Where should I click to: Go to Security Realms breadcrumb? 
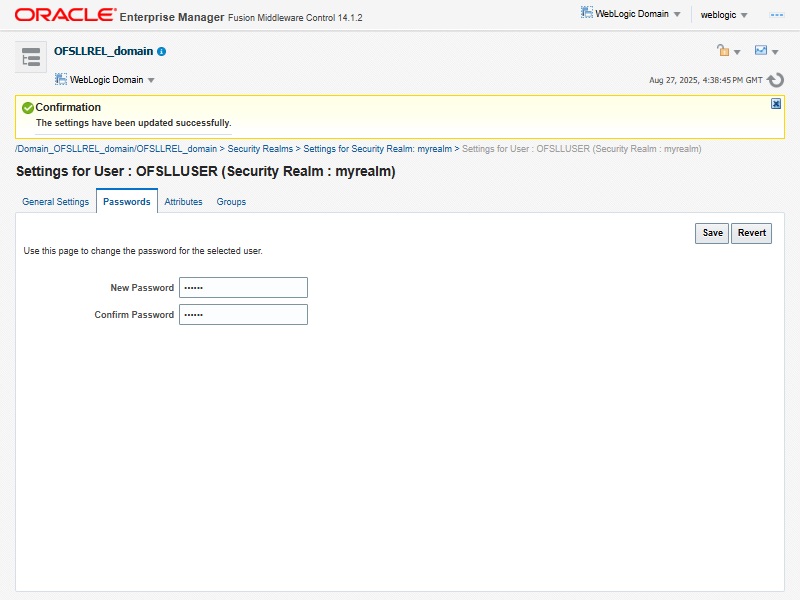pos(260,149)
